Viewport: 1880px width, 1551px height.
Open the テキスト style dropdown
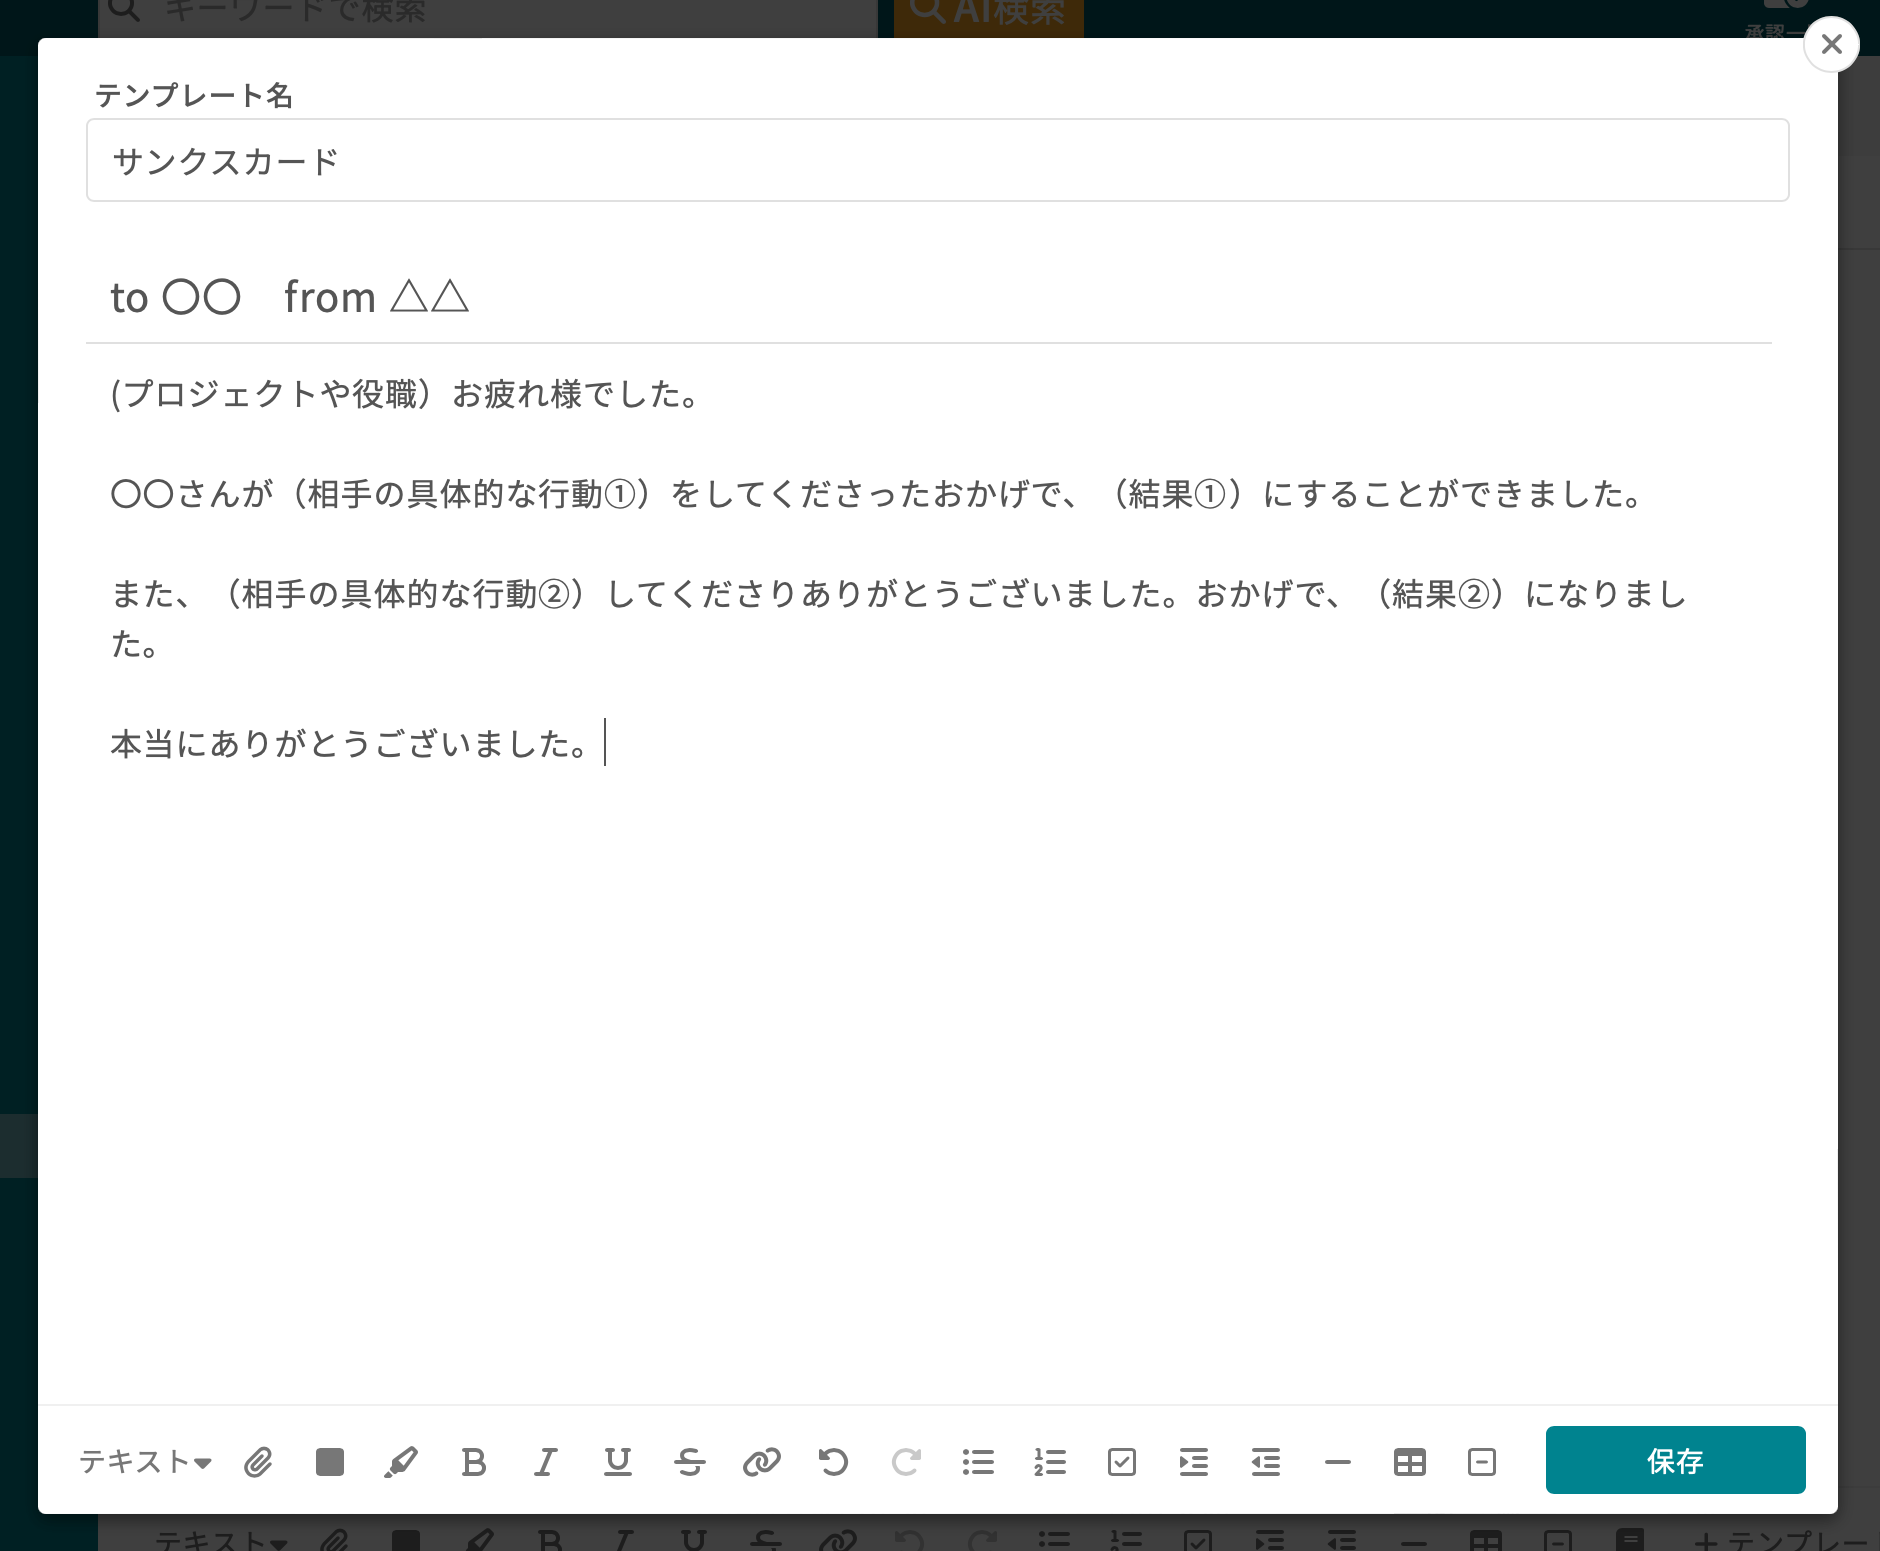tap(146, 1462)
